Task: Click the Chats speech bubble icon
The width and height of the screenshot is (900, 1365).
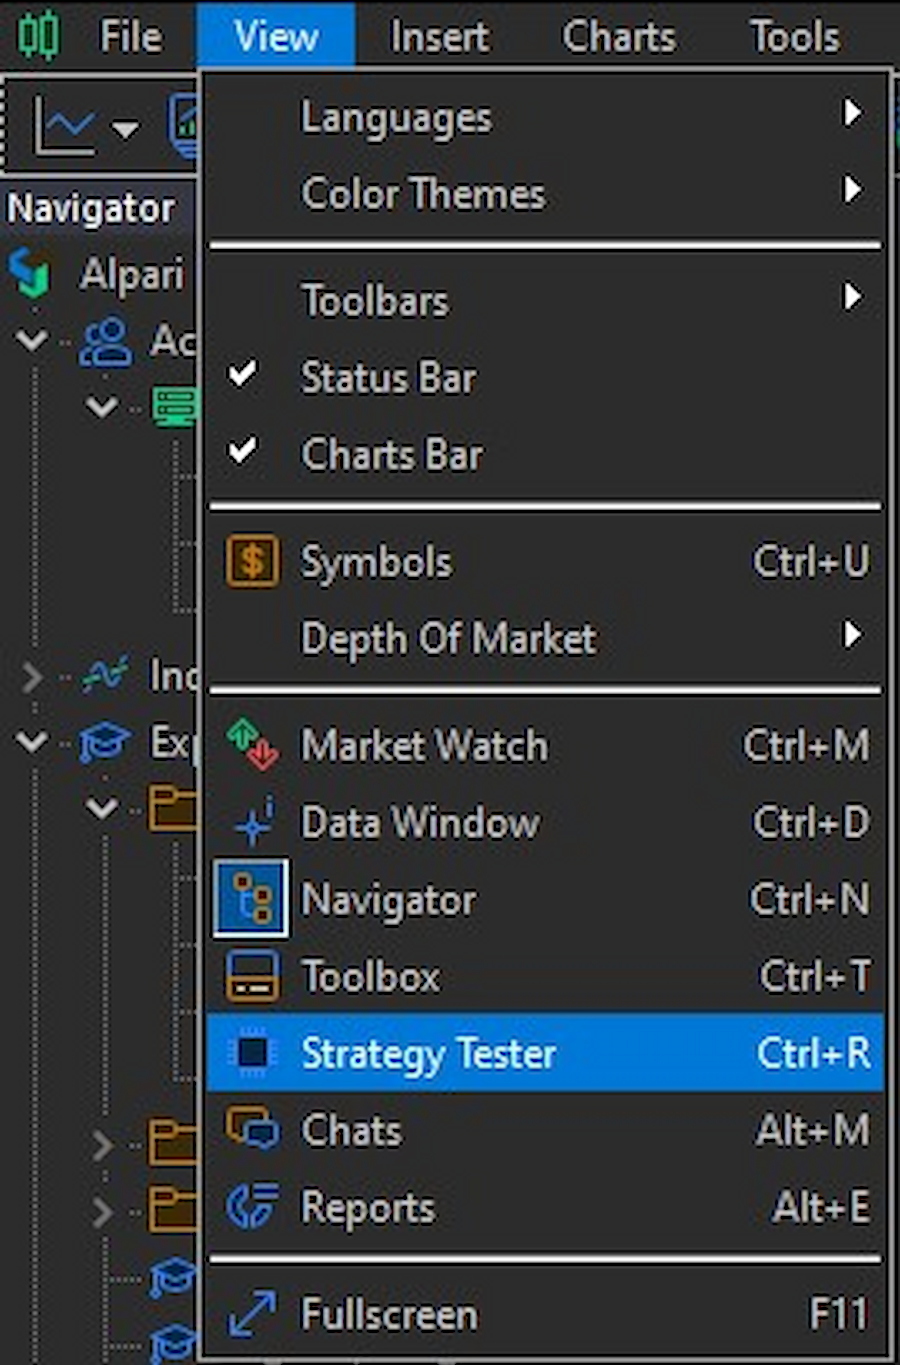Action: tap(252, 1130)
